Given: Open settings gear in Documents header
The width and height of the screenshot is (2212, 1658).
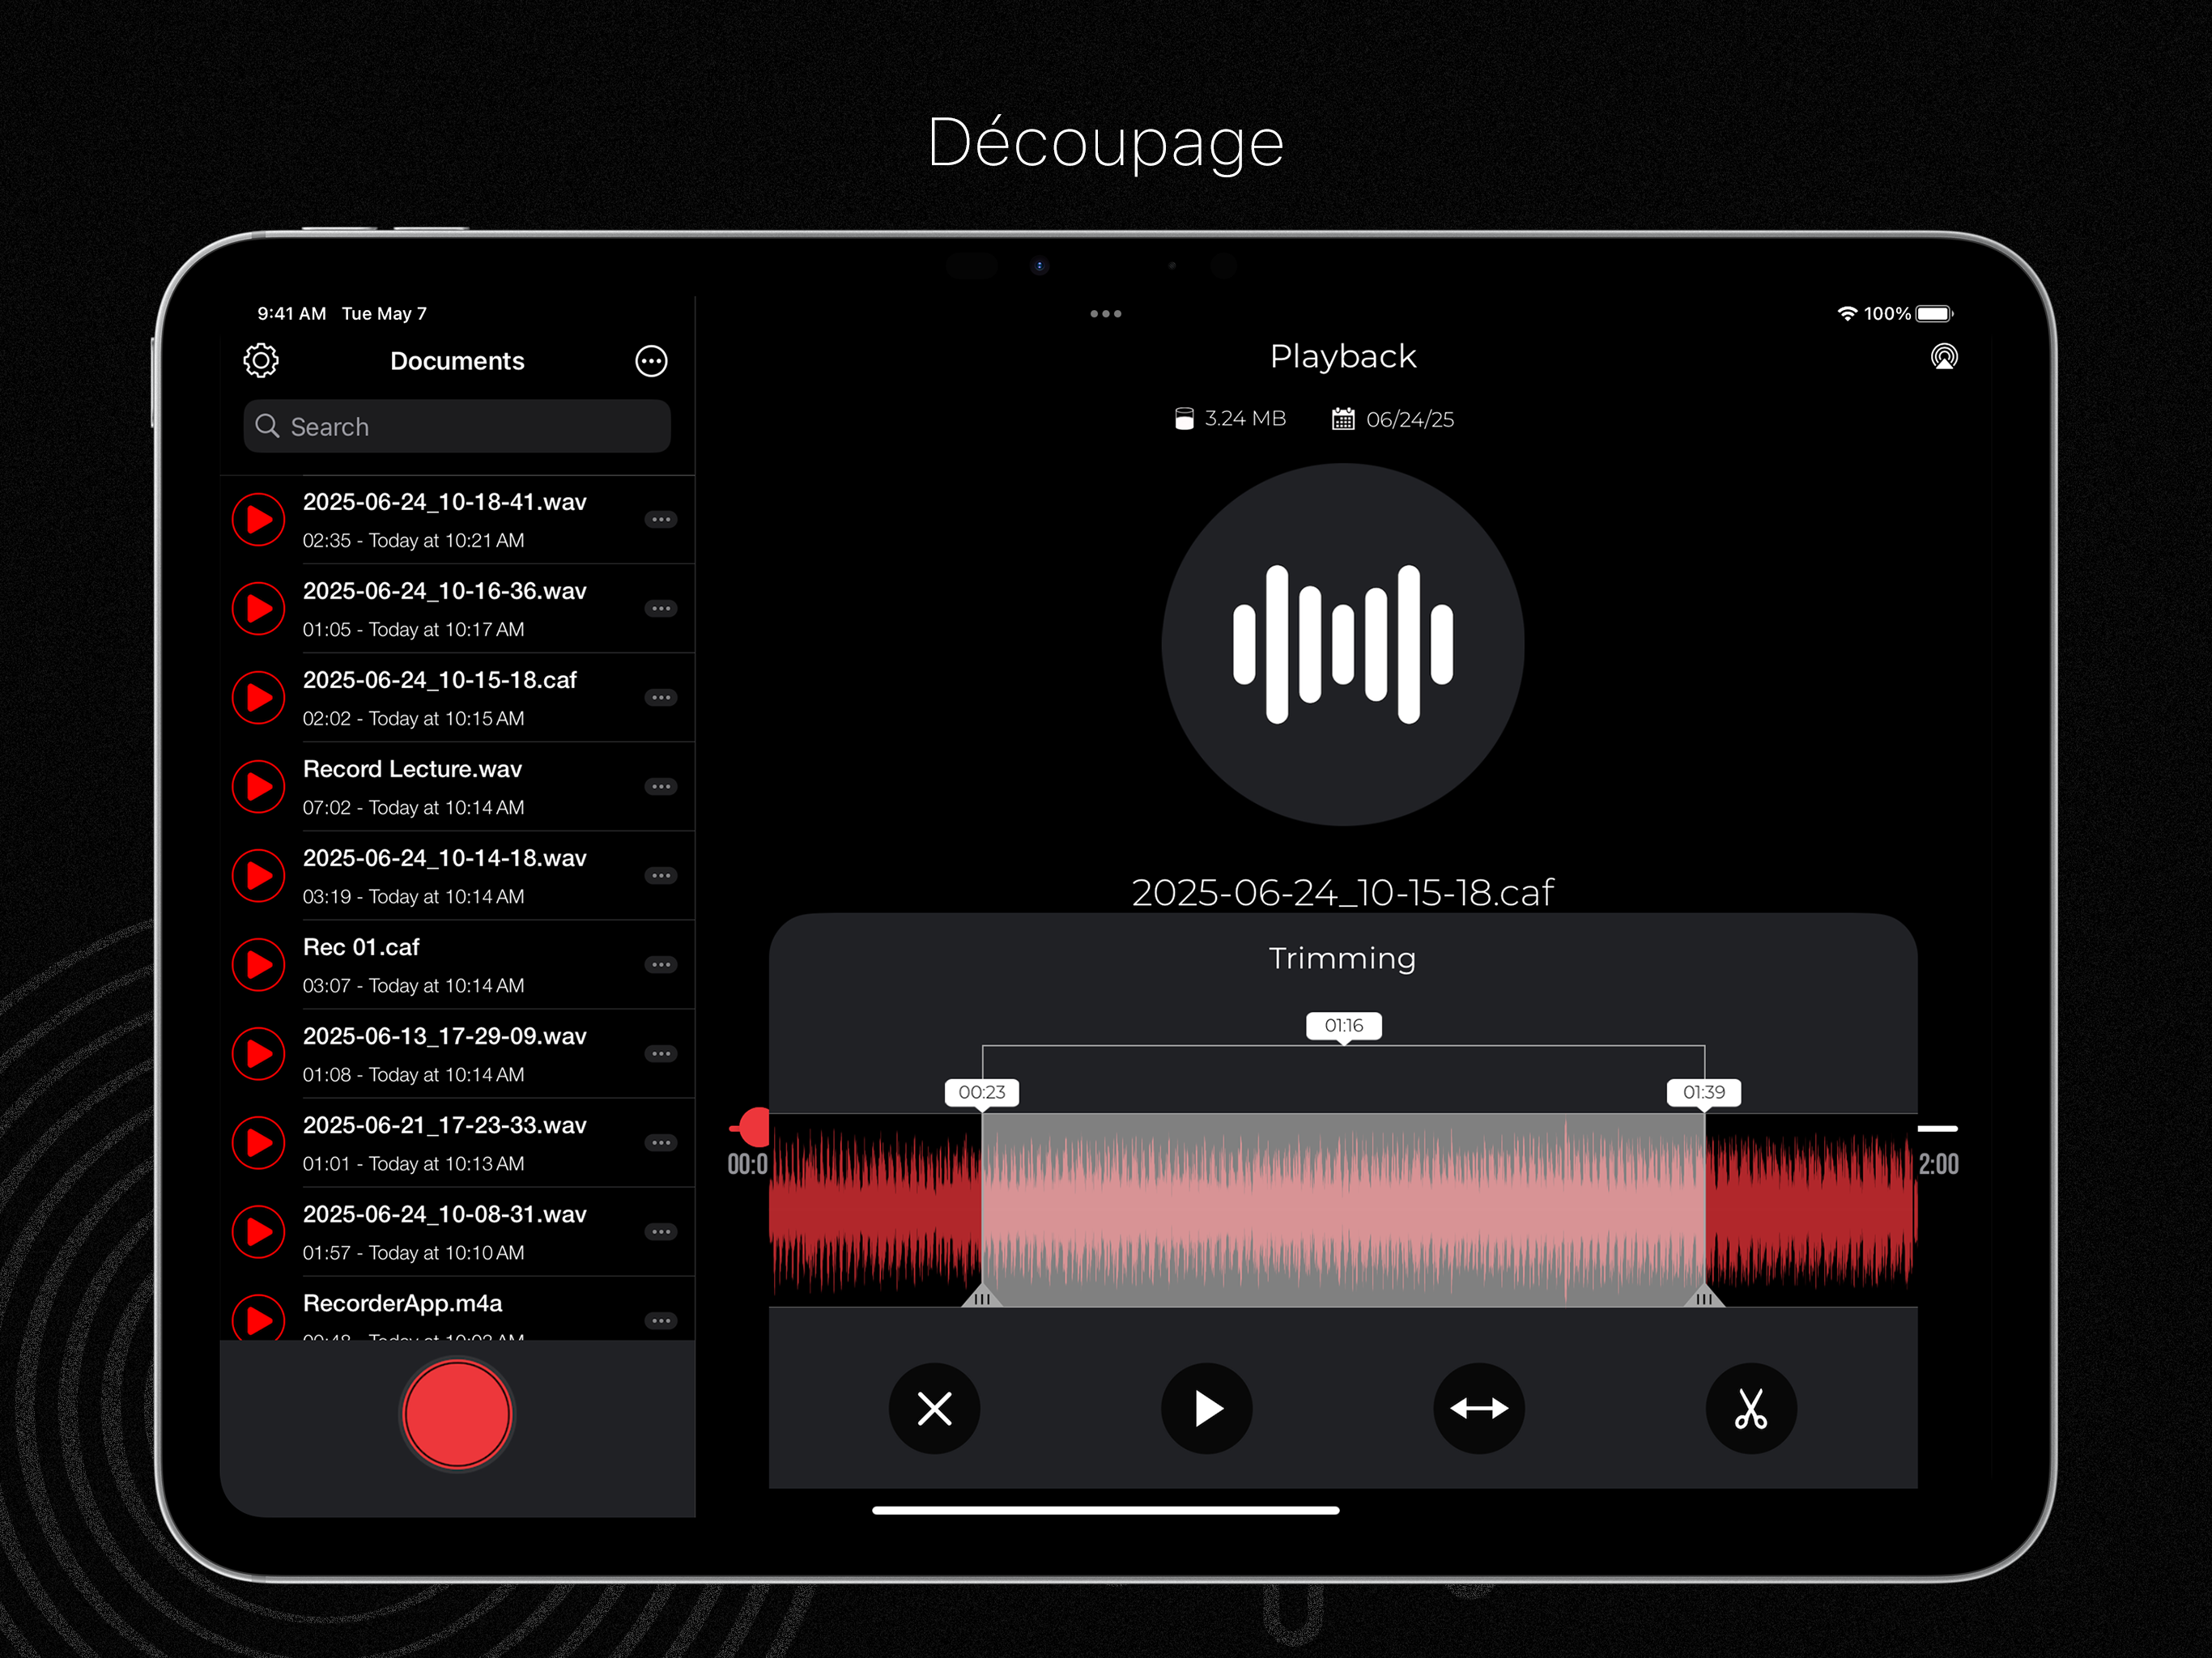Looking at the screenshot, I should click(261, 361).
